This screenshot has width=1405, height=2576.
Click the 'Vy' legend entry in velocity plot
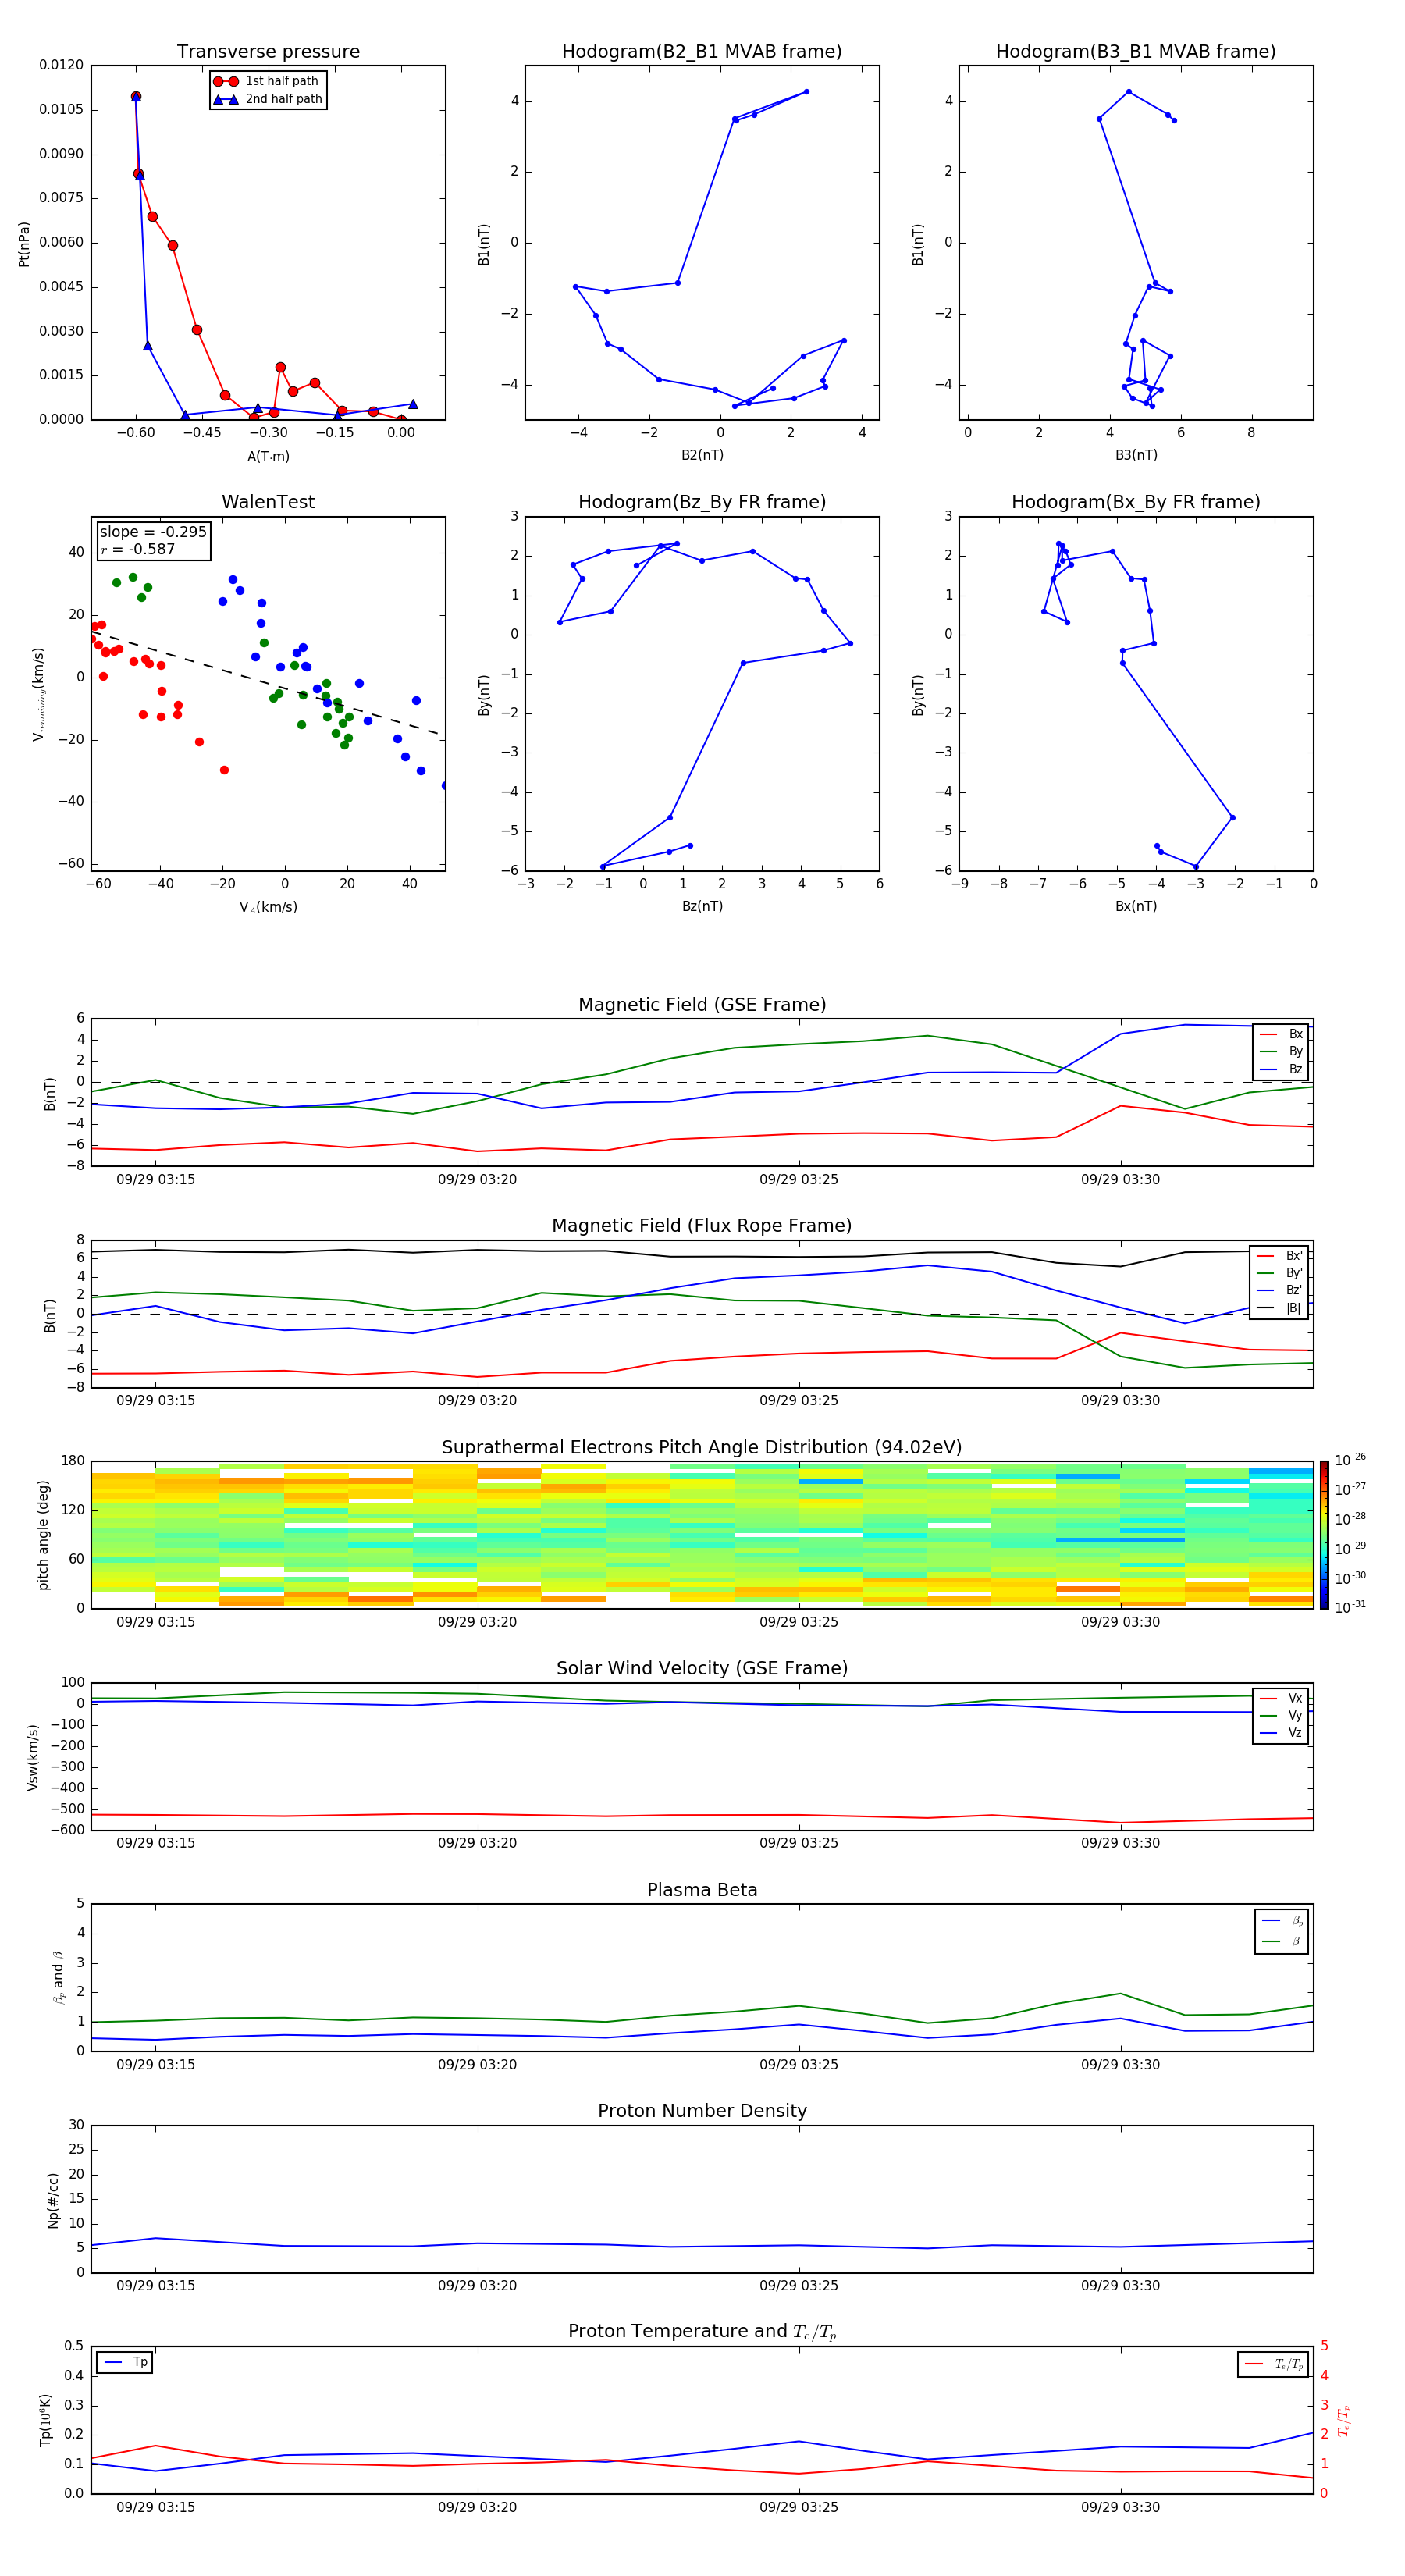click(1281, 1715)
